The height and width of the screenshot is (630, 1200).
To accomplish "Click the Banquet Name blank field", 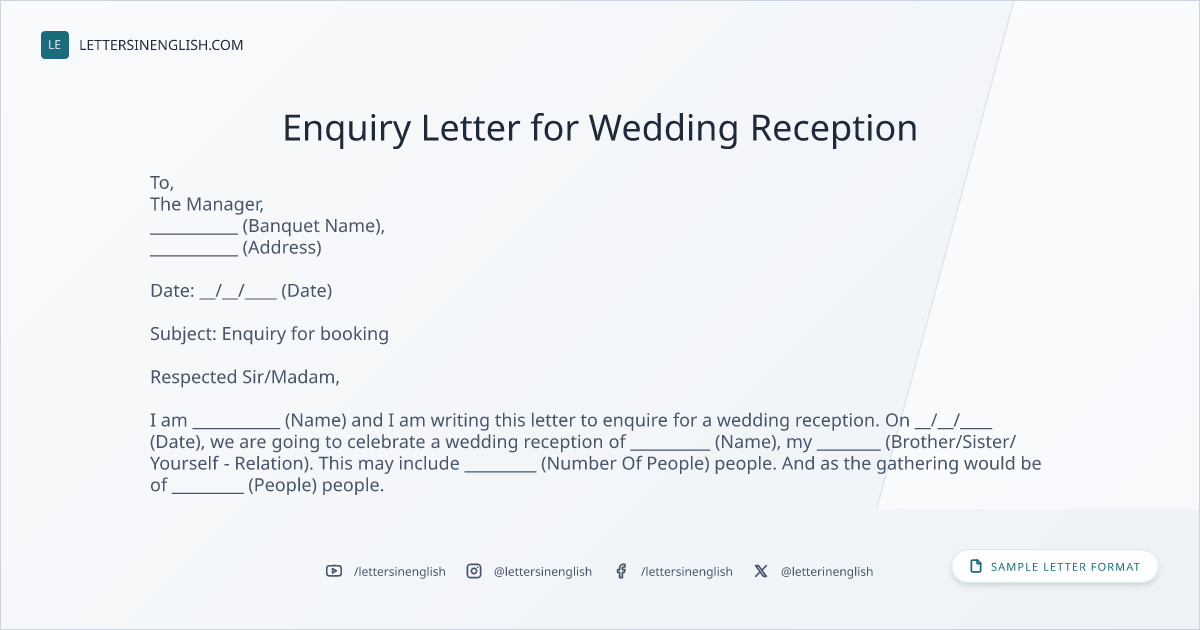I will pos(194,228).
